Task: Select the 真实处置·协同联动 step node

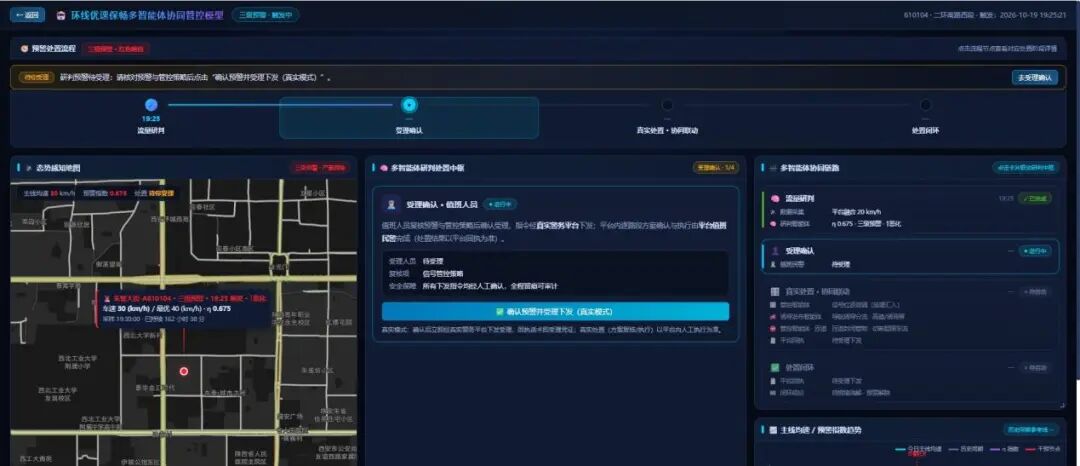Action: (667, 105)
